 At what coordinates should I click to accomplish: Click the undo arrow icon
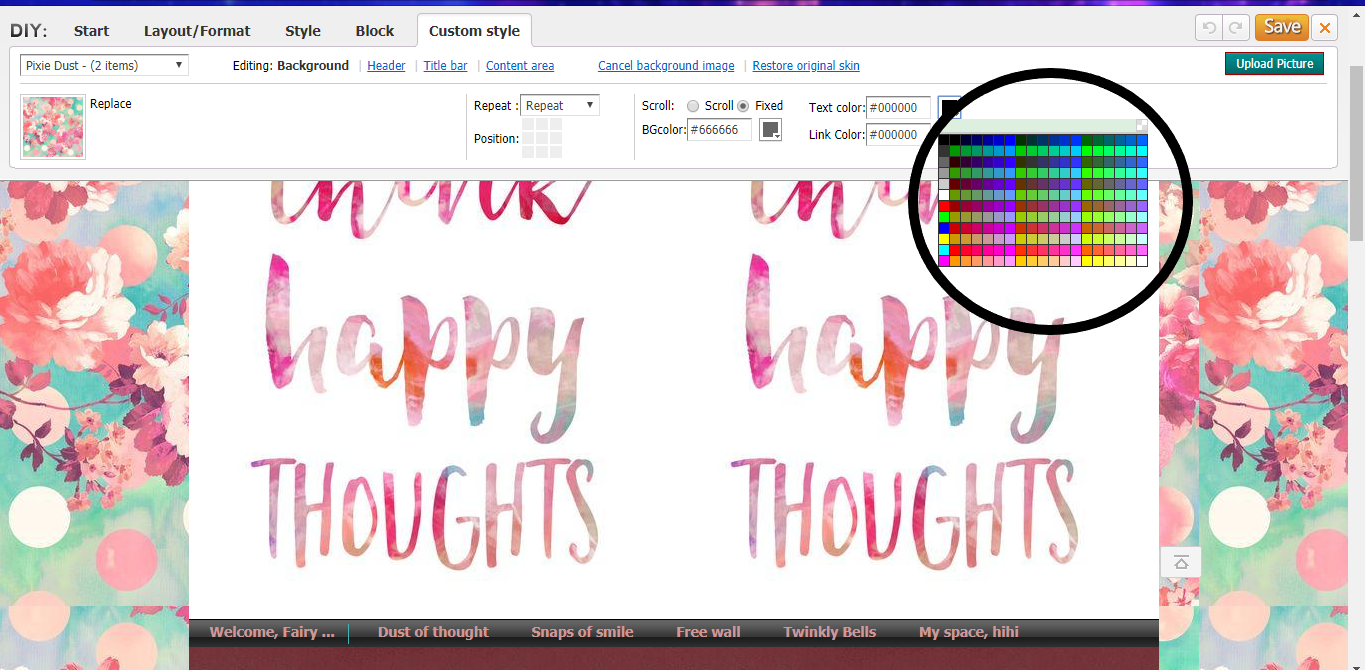1209,28
